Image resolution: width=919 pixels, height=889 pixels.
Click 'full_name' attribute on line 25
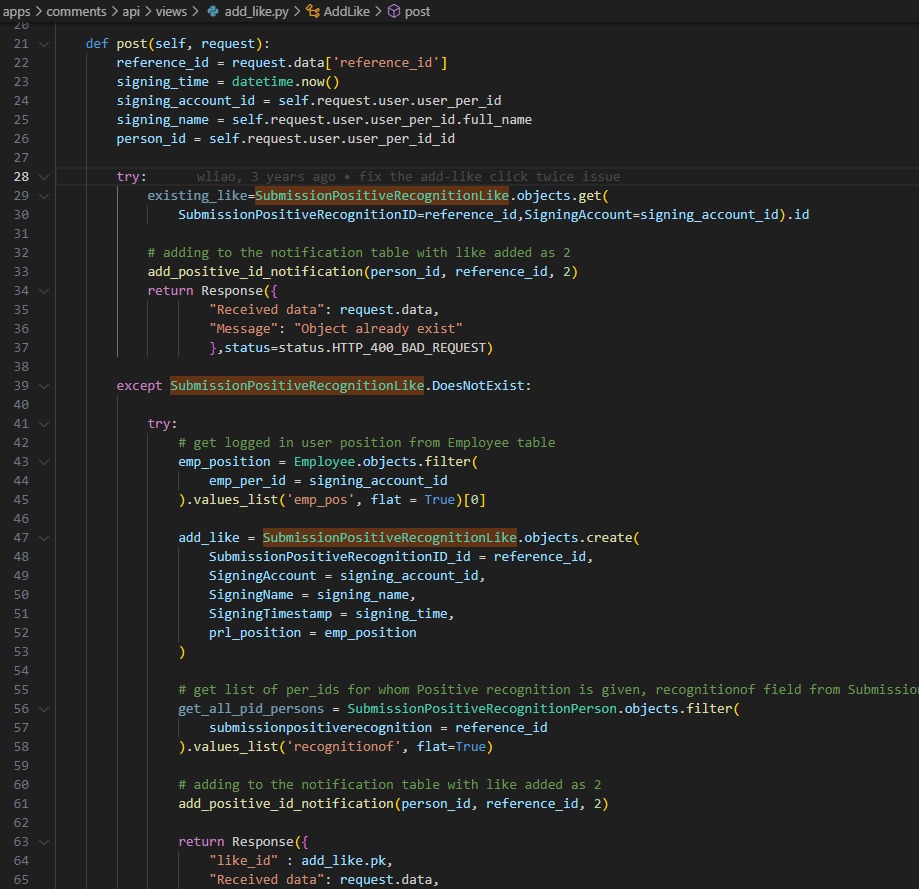498,120
